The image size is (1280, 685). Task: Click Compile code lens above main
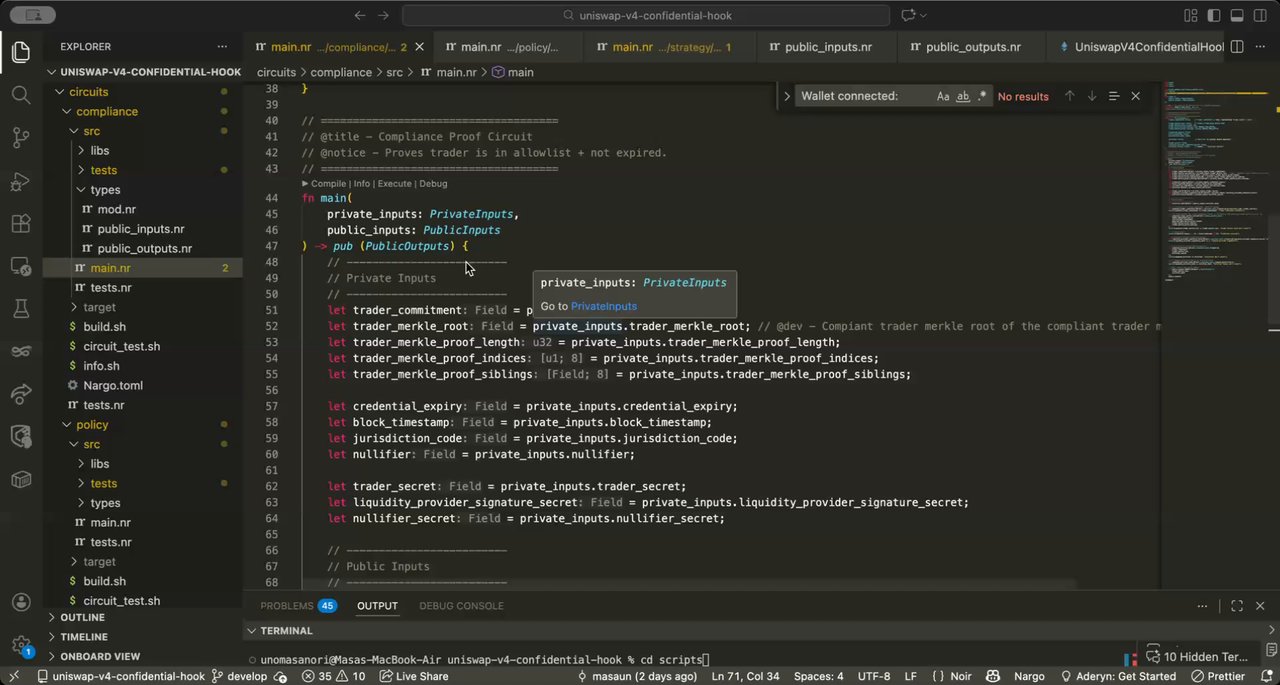coord(328,184)
